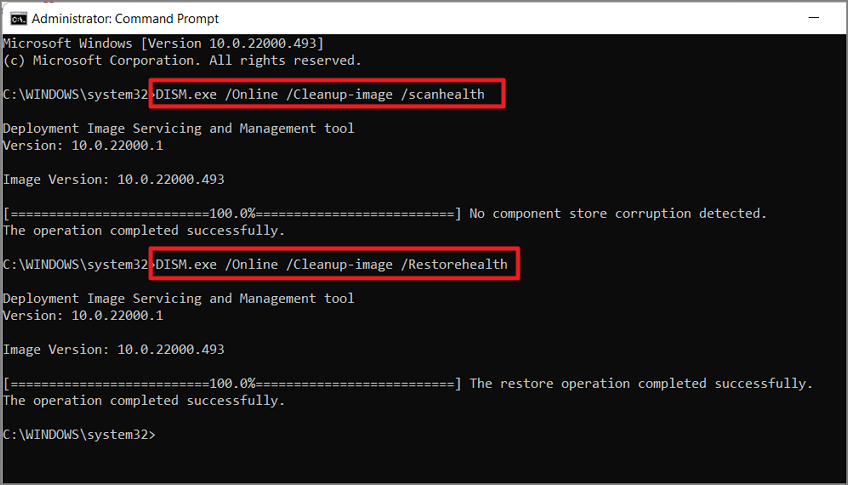Image resolution: width=848 pixels, height=485 pixels.
Task: Click the highlighted DISM /scanhealth command
Action: click(x=320, y=94)
